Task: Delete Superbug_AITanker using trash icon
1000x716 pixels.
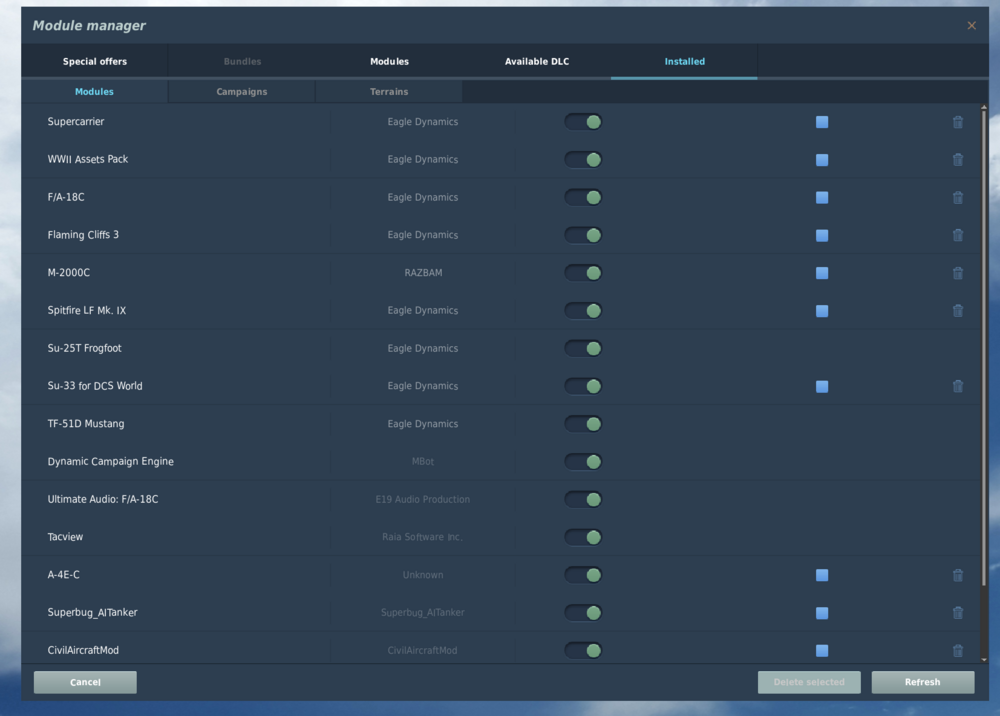Action: click(957, 613)
